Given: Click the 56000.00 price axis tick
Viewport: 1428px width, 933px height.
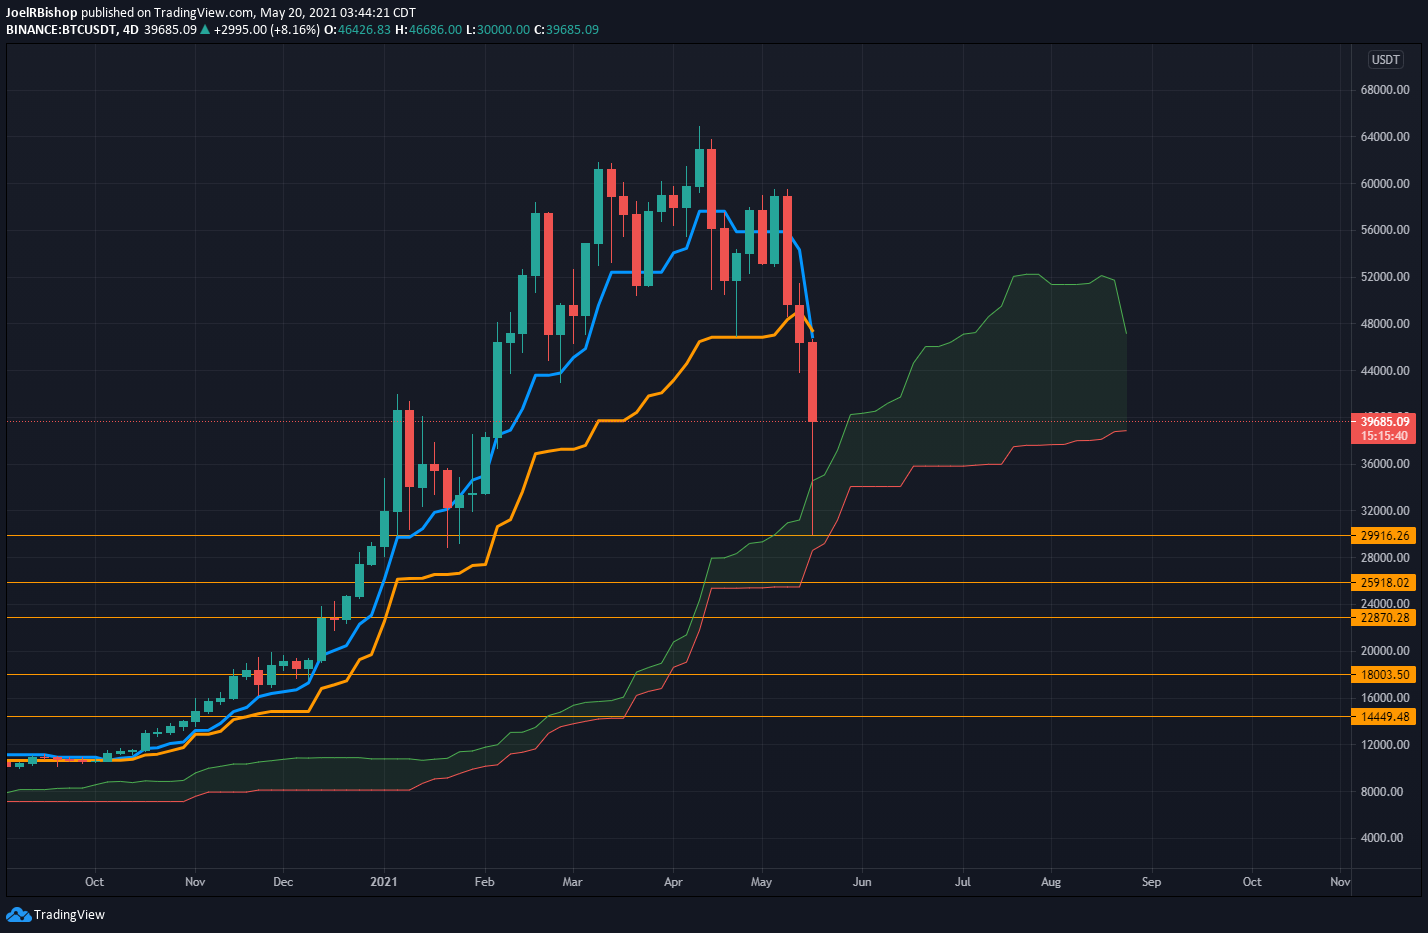Looking at the screenshot, I should 1385,230.
